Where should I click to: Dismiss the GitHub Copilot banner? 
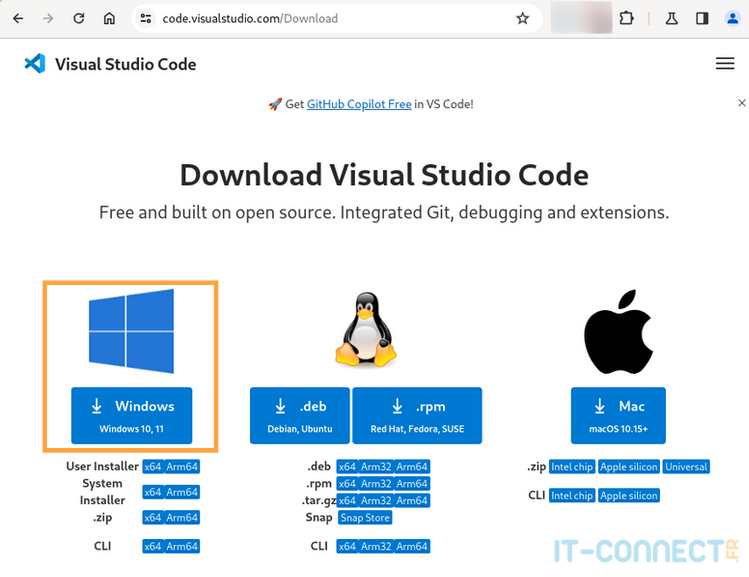(741, 103)
